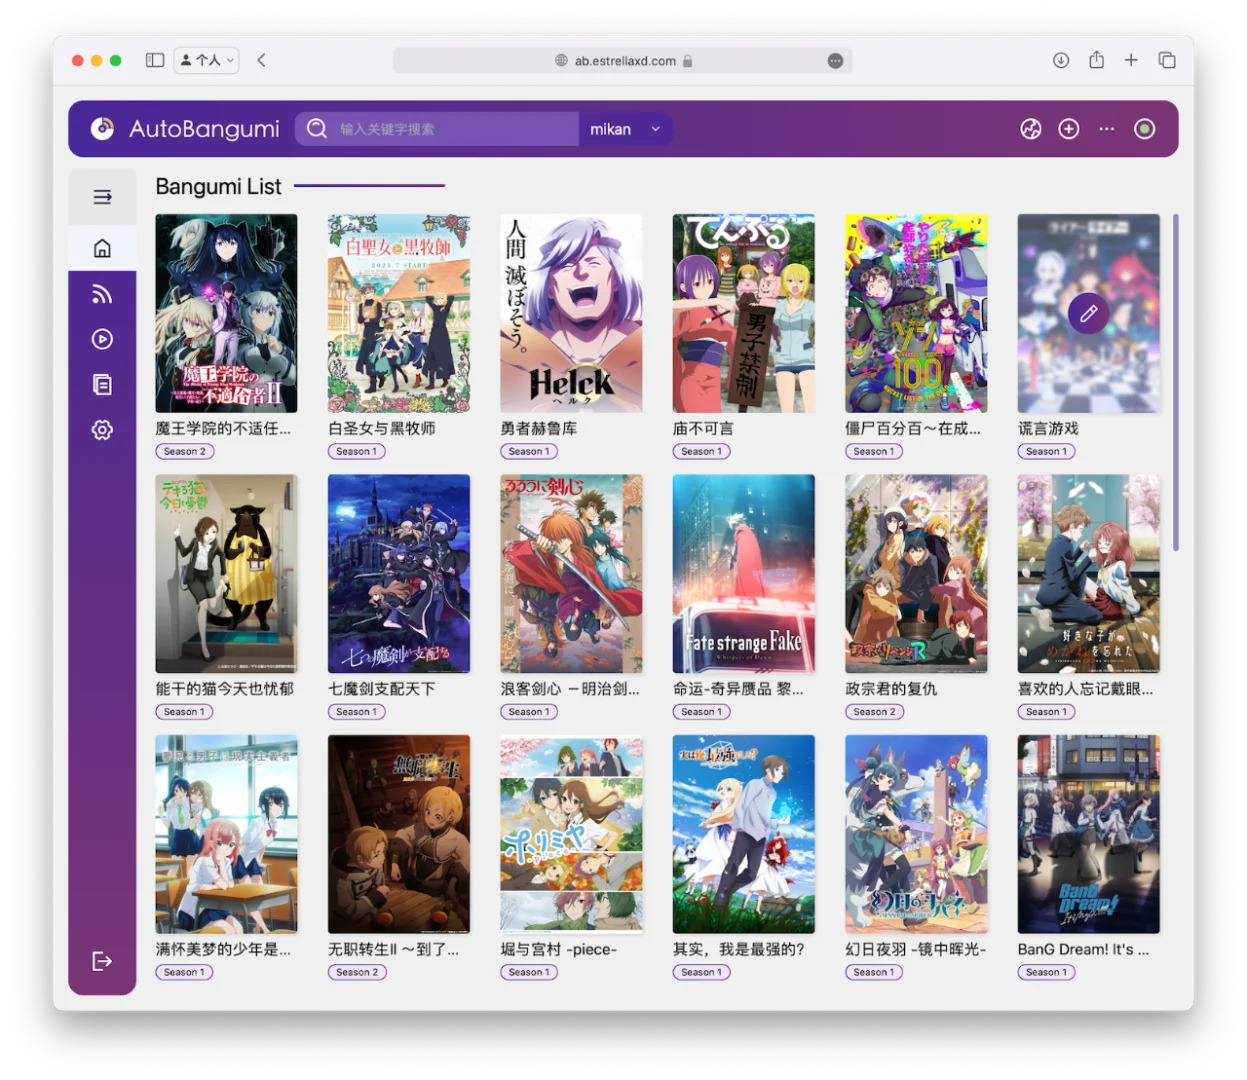1247x1080 pixels.
Task: Collapse the sidebar menu icon
Action: click(x=102, y=197)
